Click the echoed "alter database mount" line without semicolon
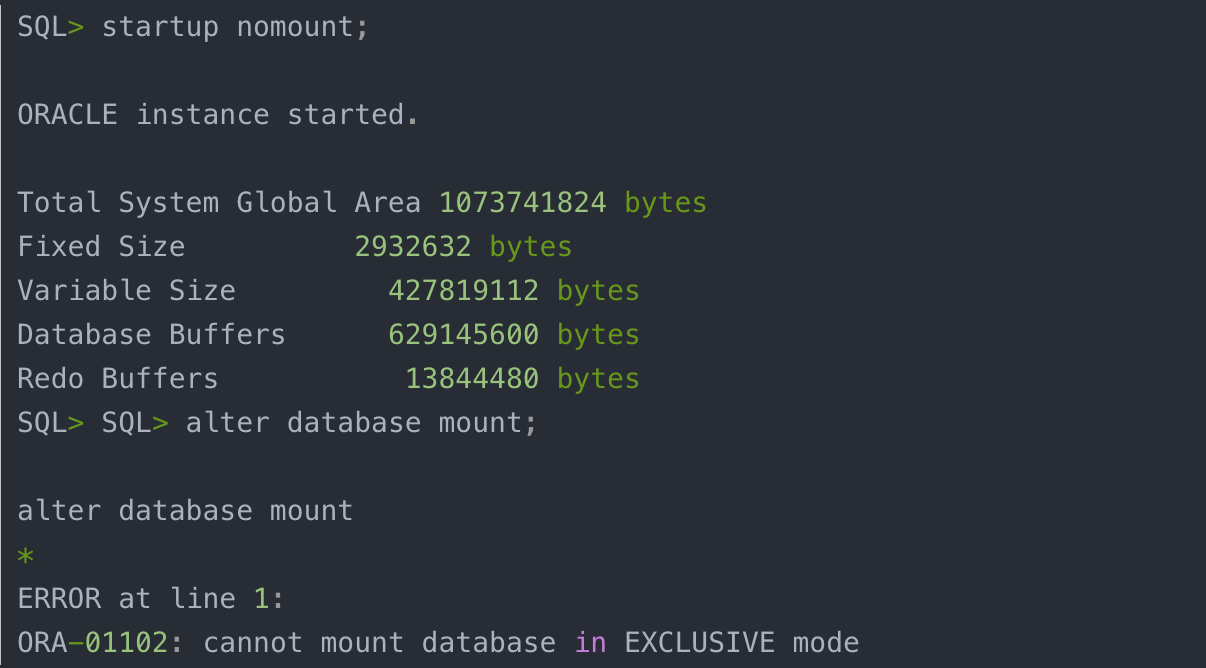 185,510
